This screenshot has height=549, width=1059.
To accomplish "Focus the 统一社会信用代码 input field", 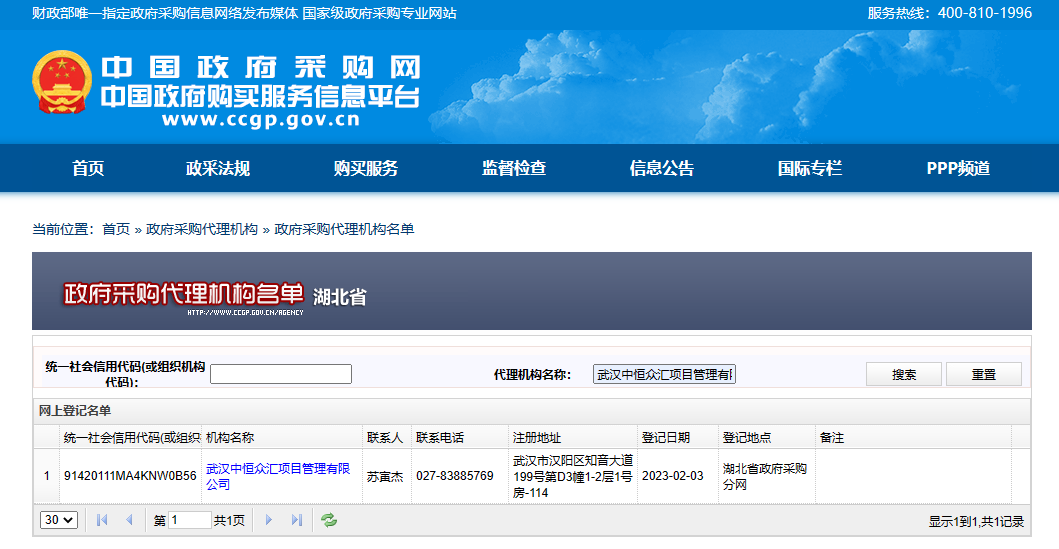I will click(281, 374).
